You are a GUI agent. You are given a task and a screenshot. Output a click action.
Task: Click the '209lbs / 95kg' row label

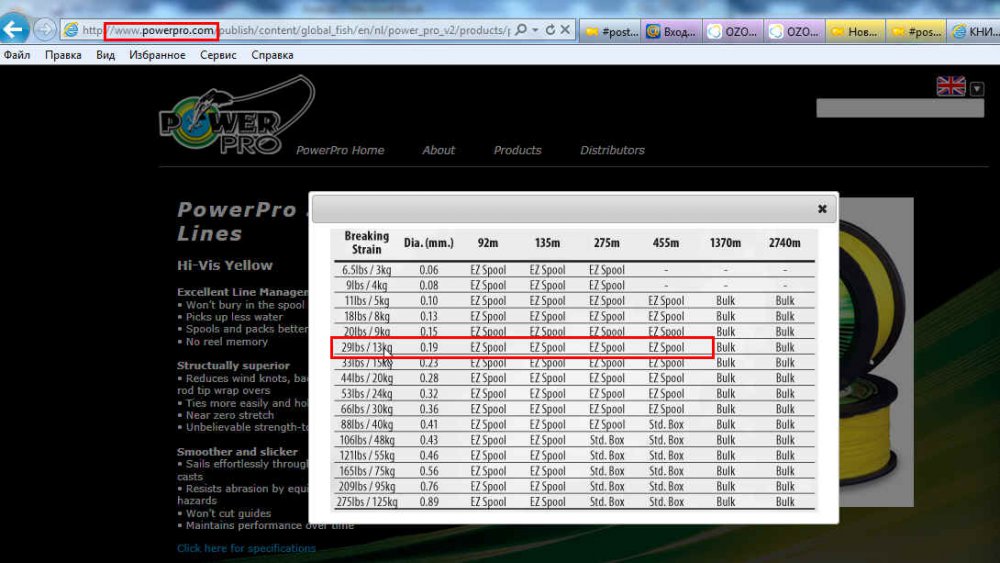(x=367, y=486)
